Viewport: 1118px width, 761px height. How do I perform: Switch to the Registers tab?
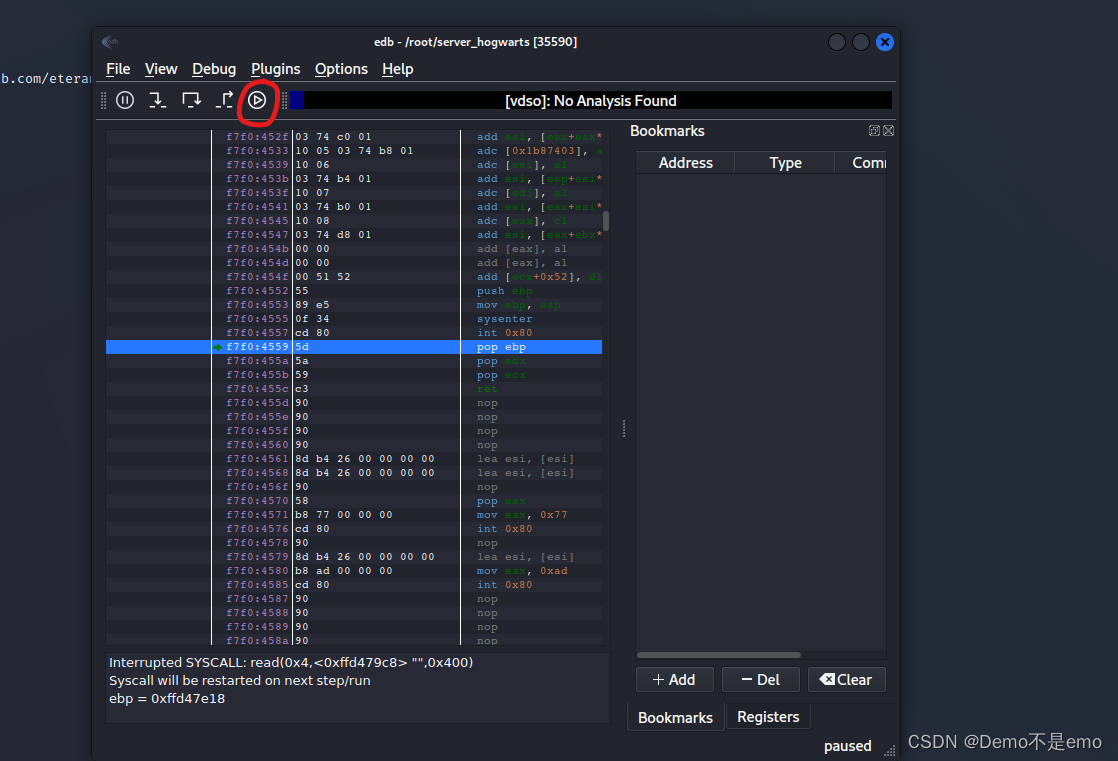(x=768, y=717)
